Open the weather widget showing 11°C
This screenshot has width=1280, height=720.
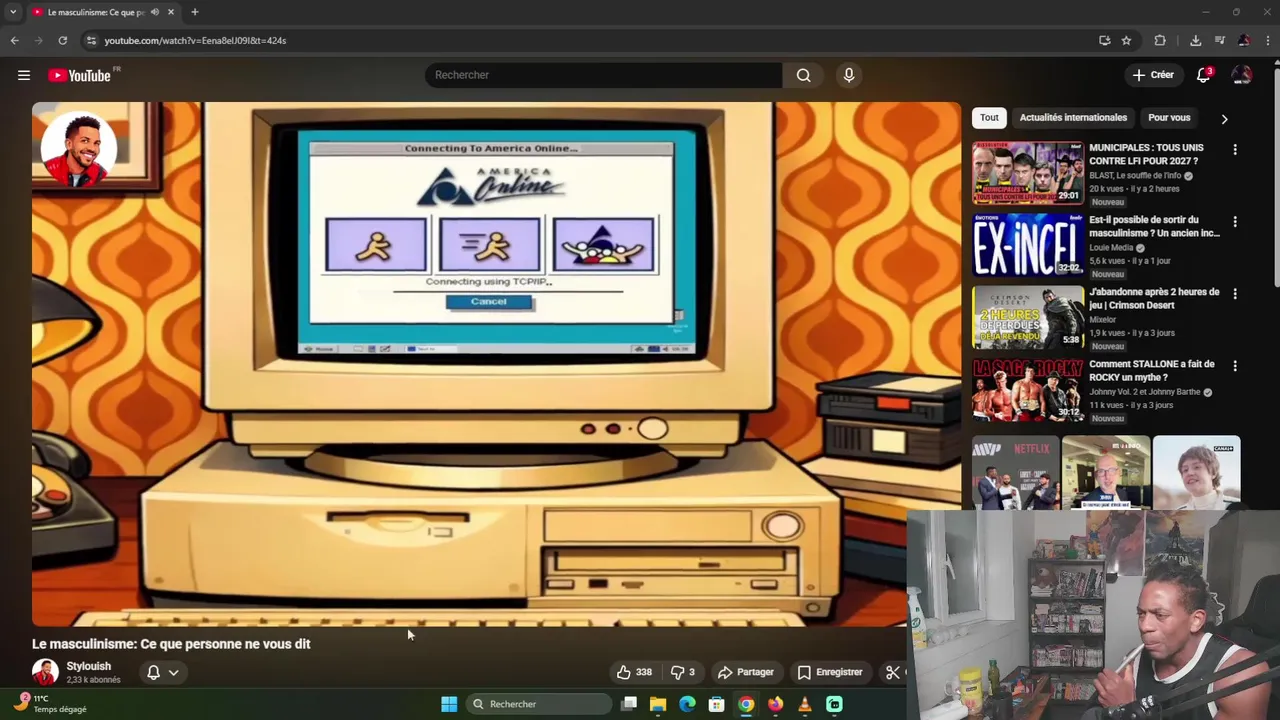[x=50, y=704]
